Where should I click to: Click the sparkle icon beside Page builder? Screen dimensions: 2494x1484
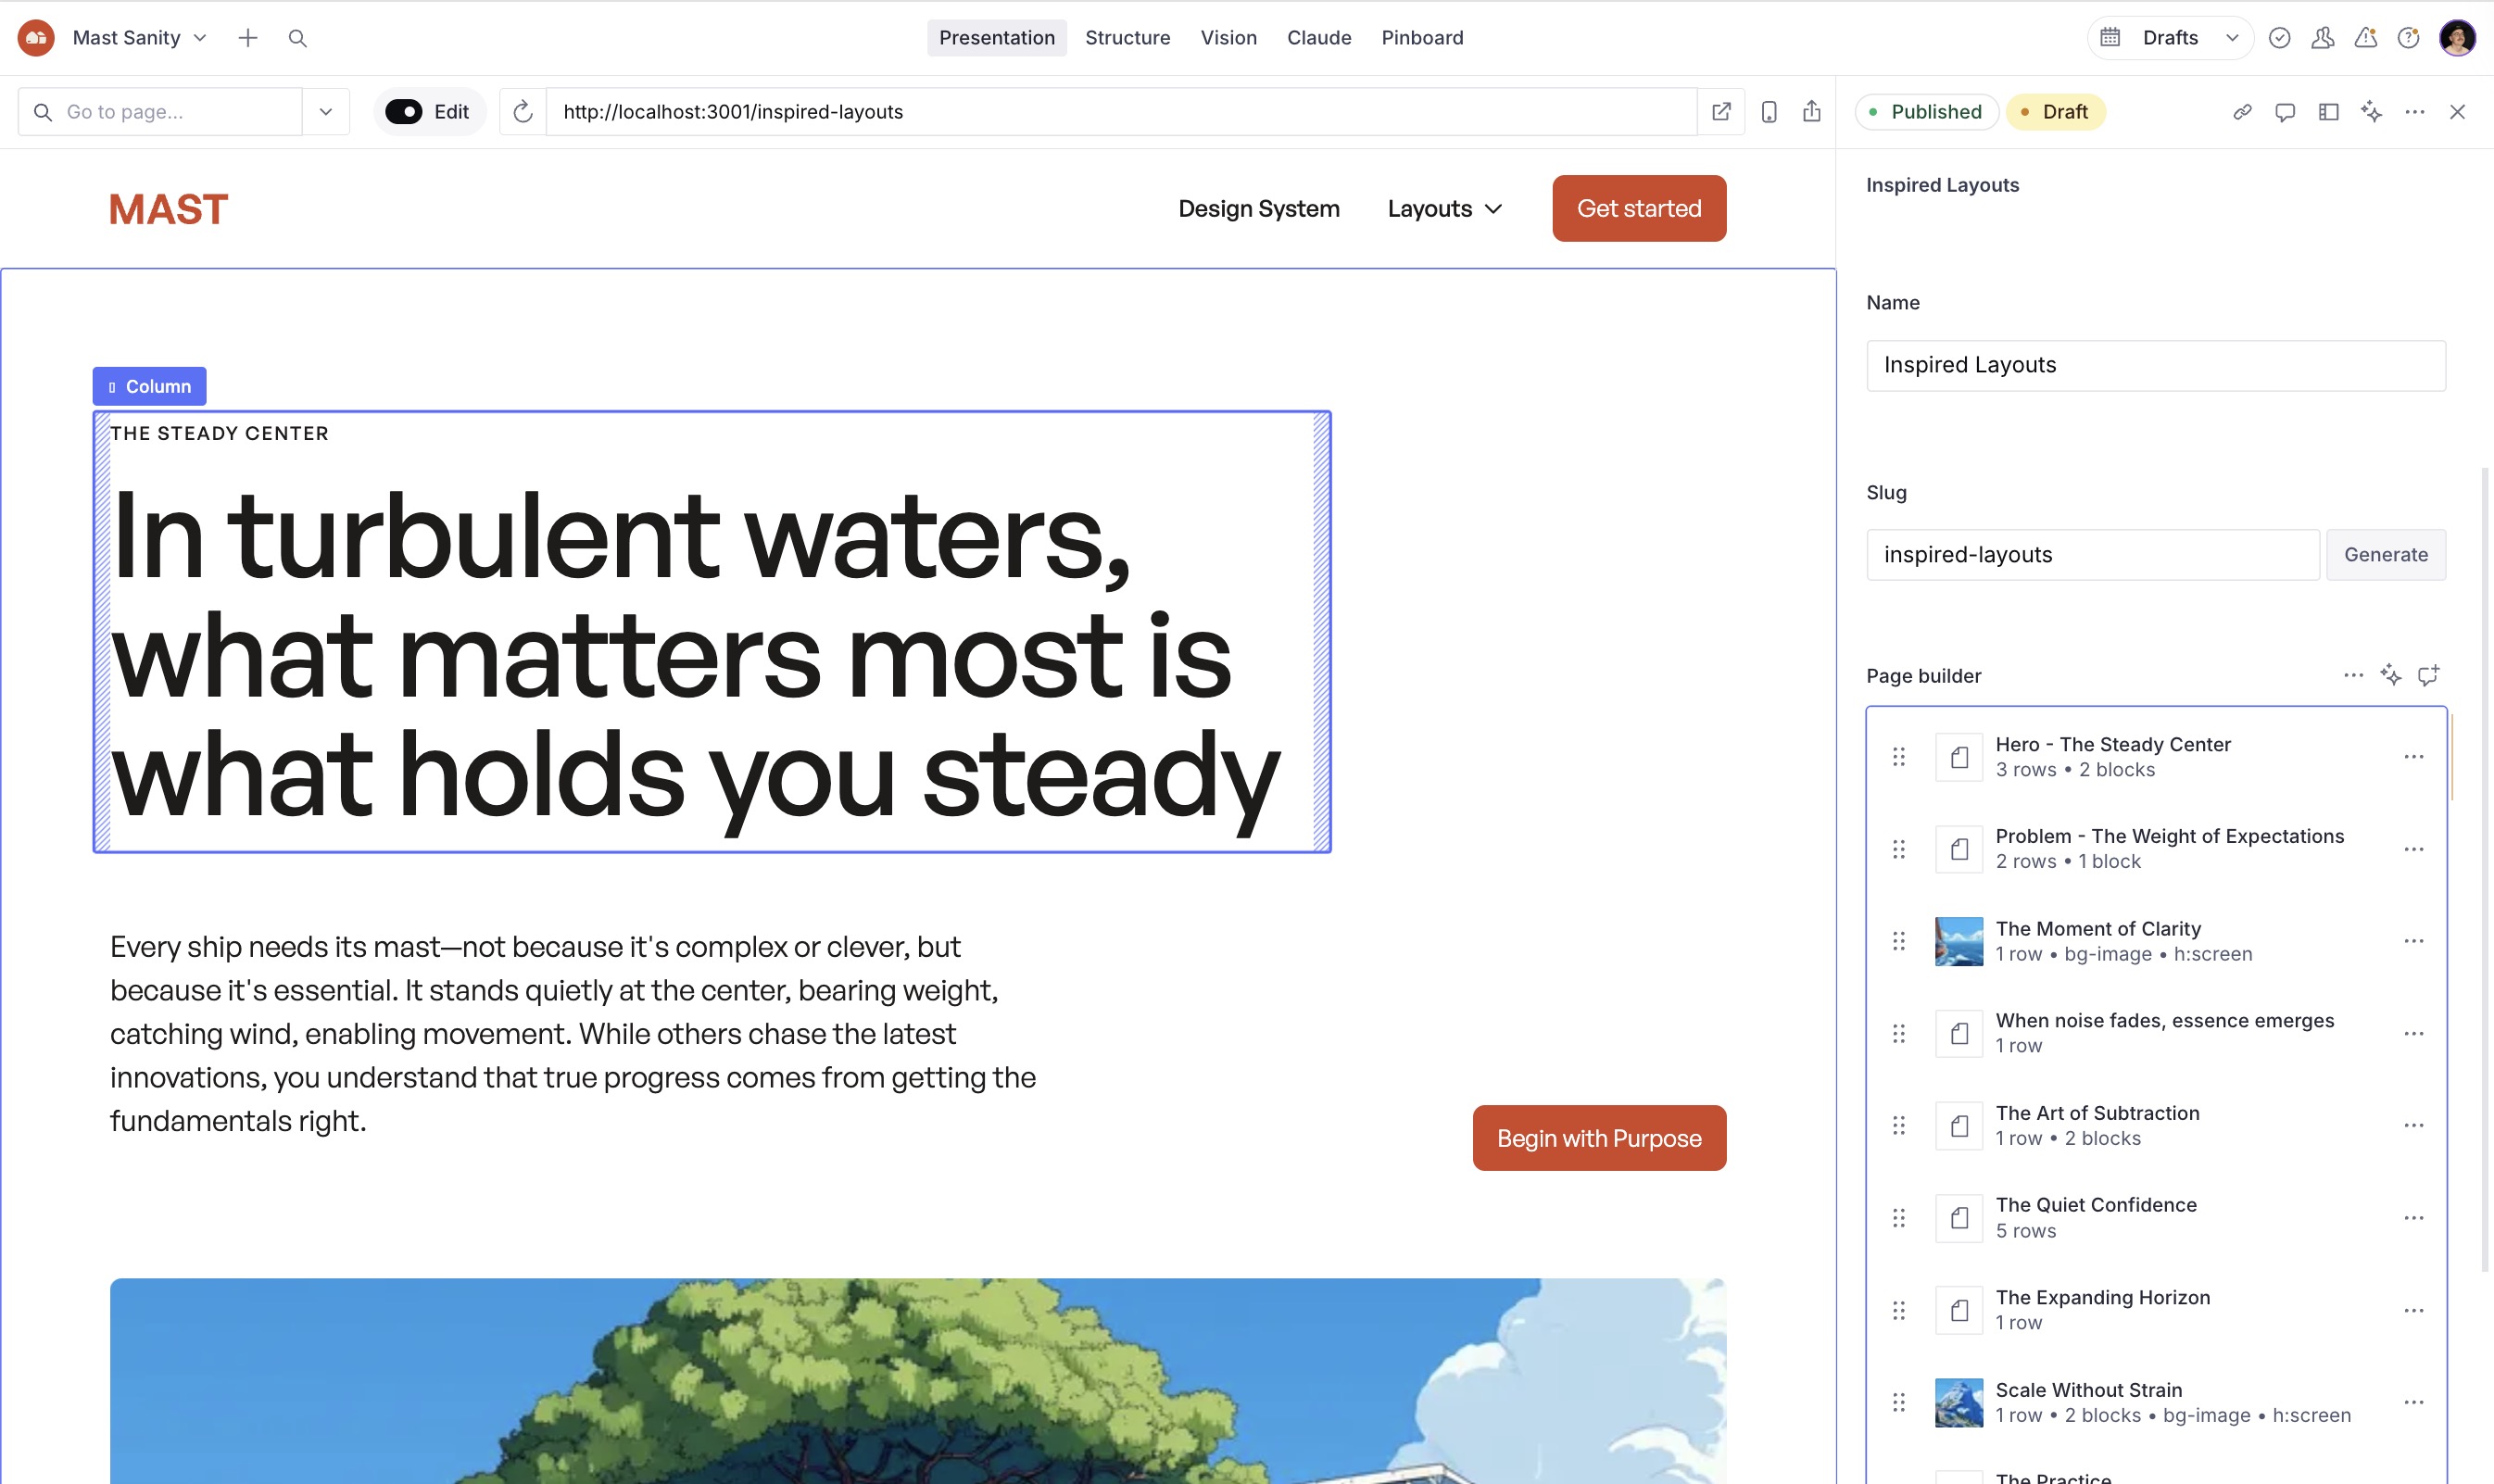2391,676
